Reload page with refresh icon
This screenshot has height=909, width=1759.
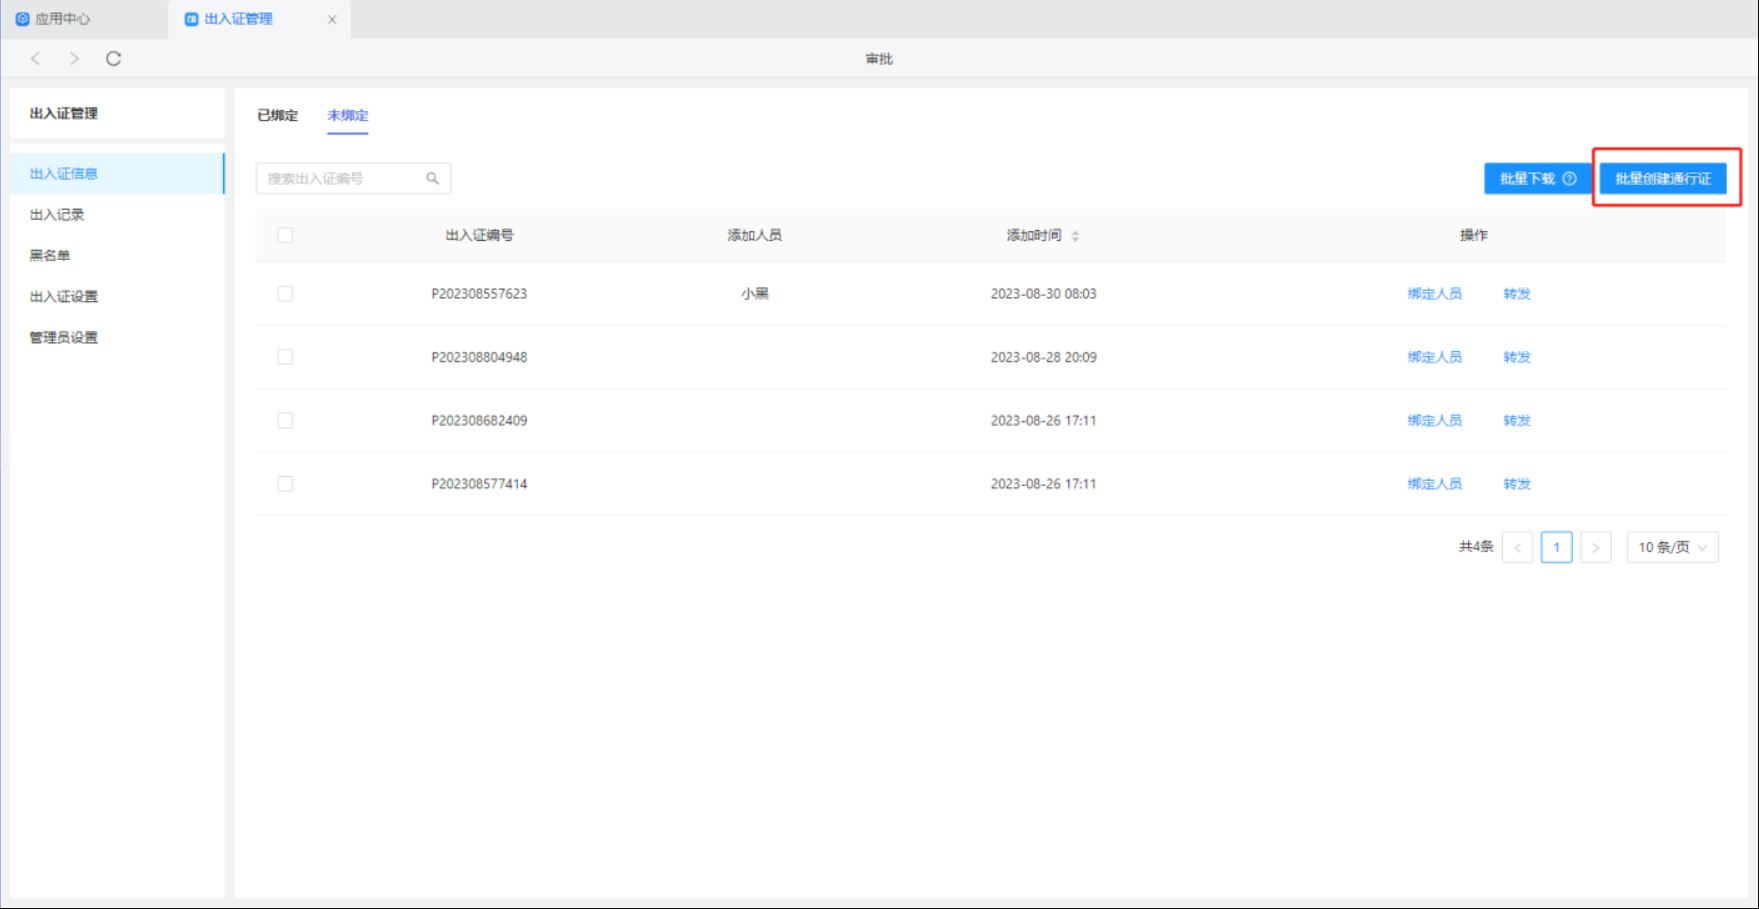pyautogui.click(x=113, y=59)
